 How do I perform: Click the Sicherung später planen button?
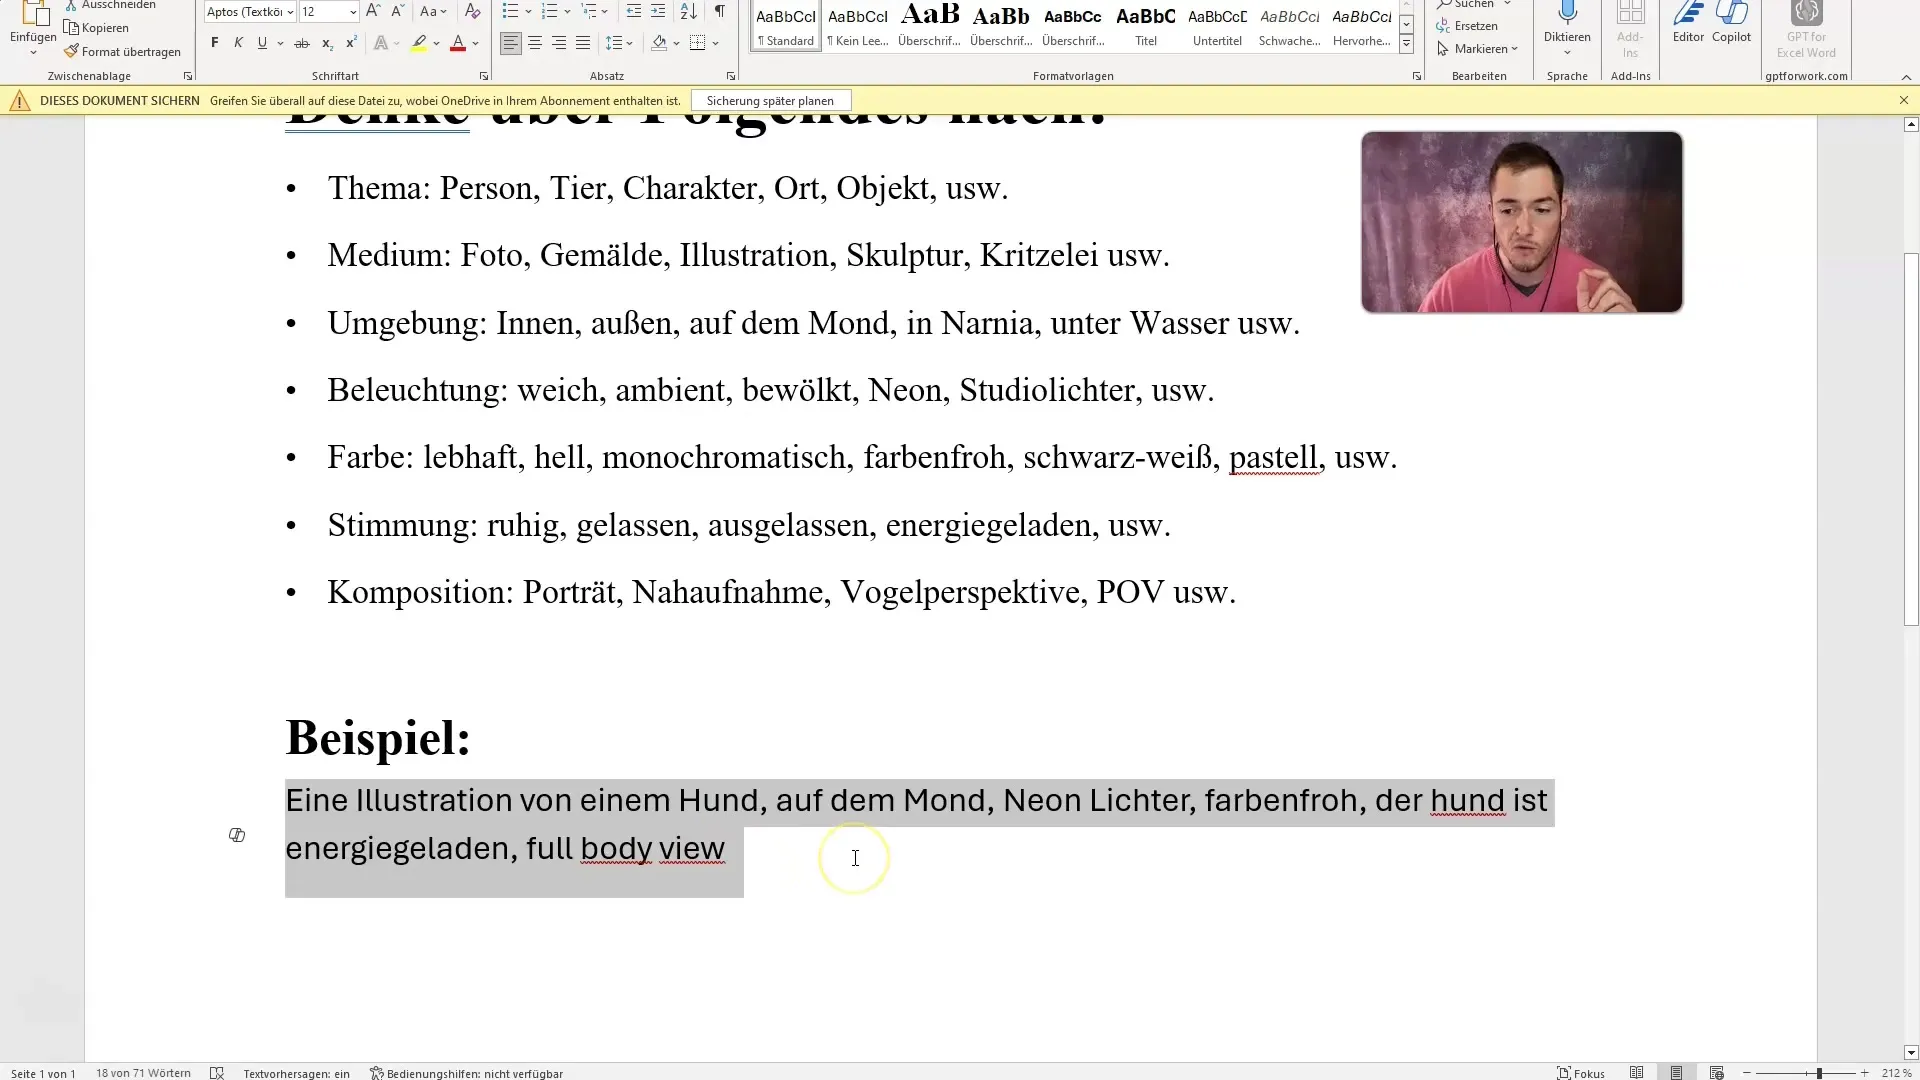coord(769,101)
